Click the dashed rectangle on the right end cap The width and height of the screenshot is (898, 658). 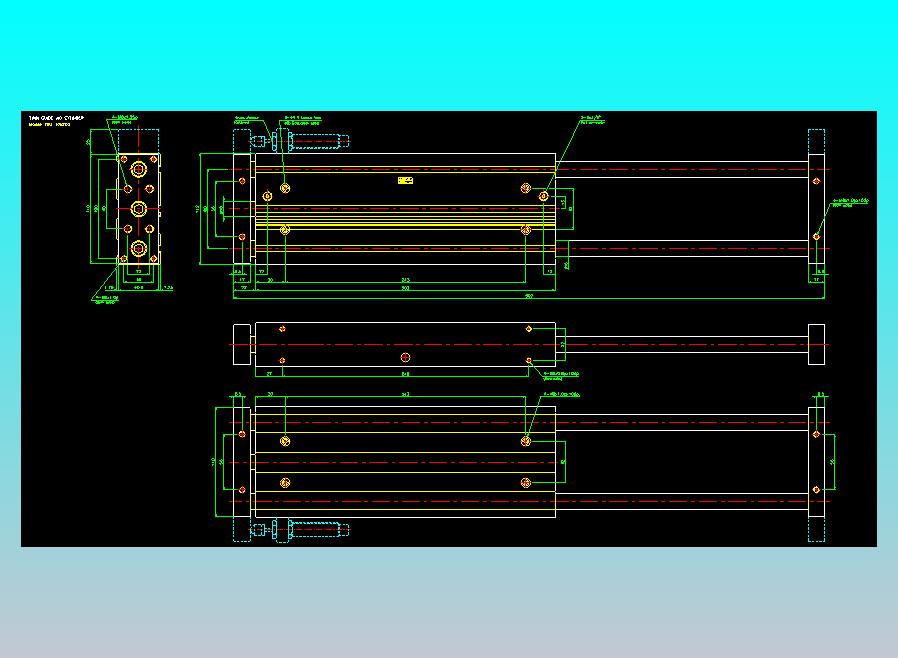click(x=816, y=139)
